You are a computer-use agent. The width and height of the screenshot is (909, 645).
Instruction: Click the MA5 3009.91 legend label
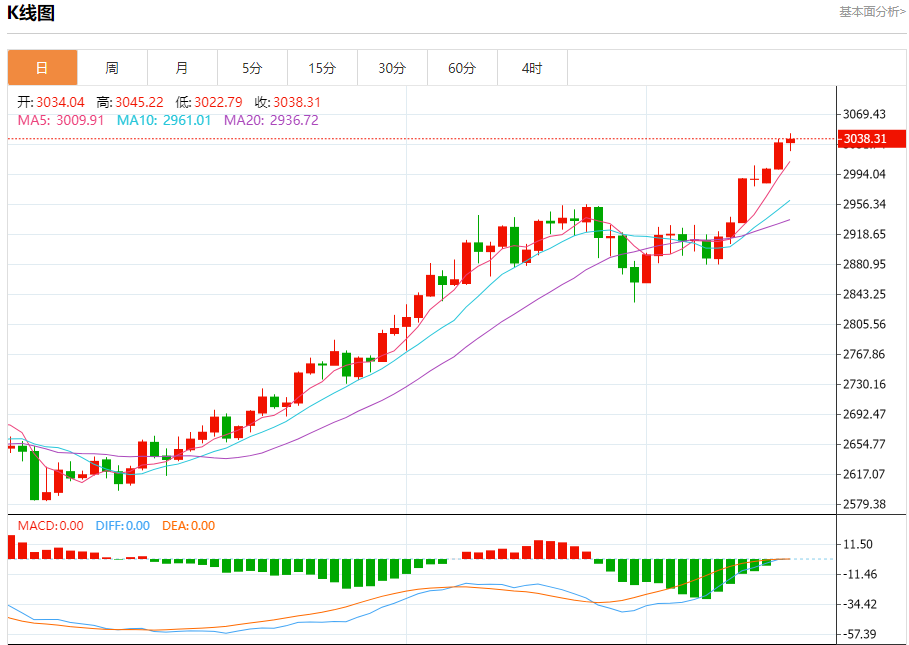[x=61, y=120]
